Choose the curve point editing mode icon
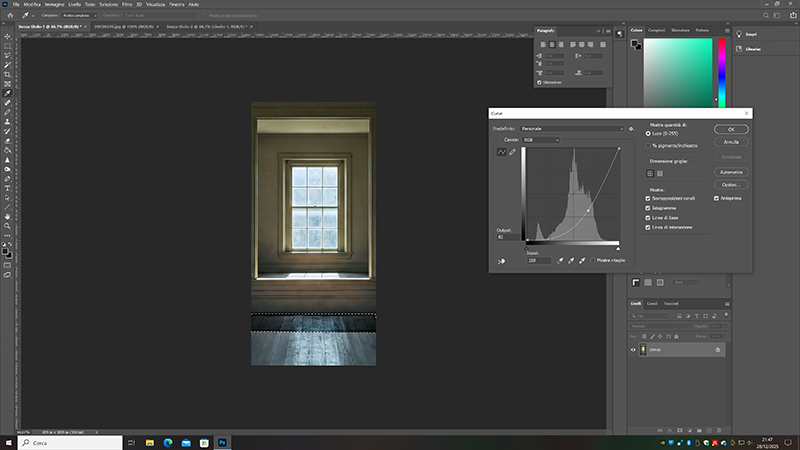 502,152
